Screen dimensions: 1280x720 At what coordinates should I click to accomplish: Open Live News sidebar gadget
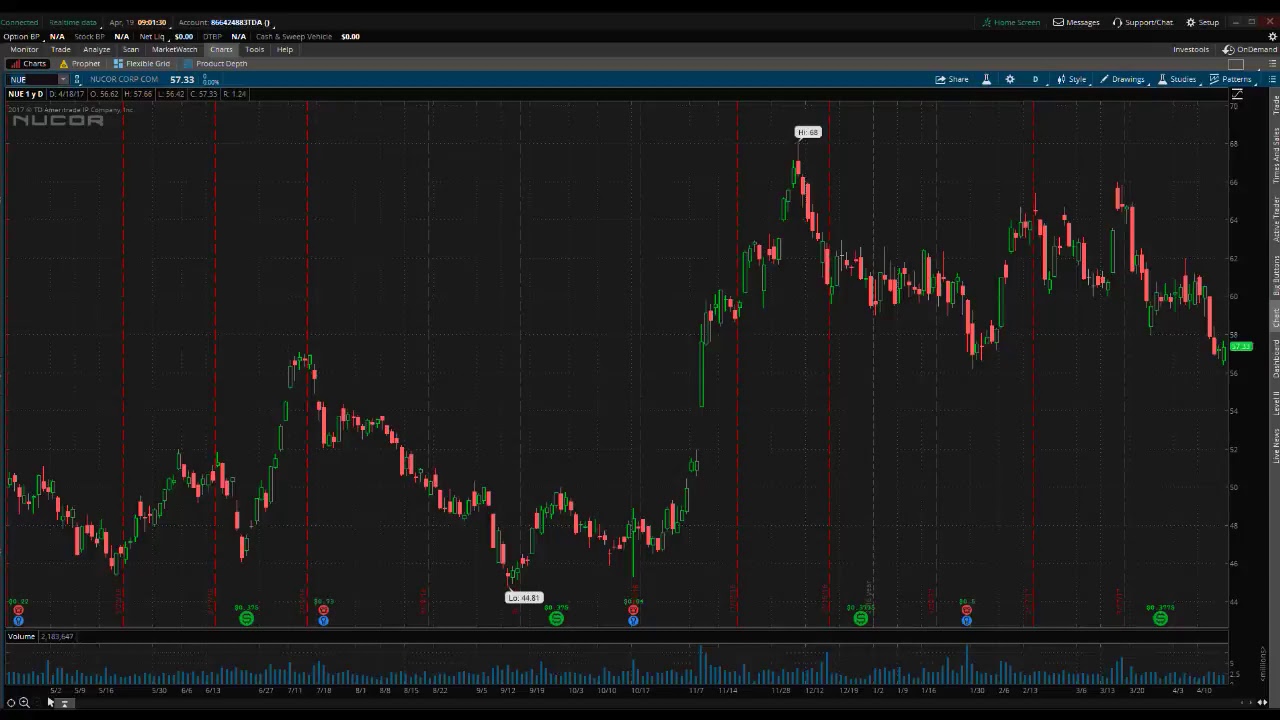click(x=1275, y=445)
